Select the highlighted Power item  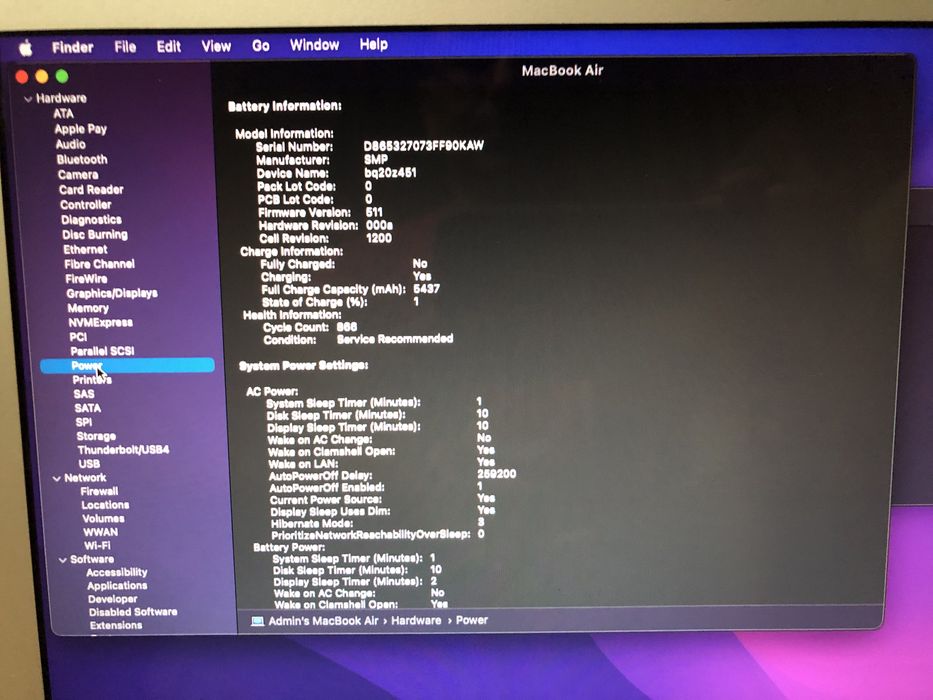coord(127,365)
